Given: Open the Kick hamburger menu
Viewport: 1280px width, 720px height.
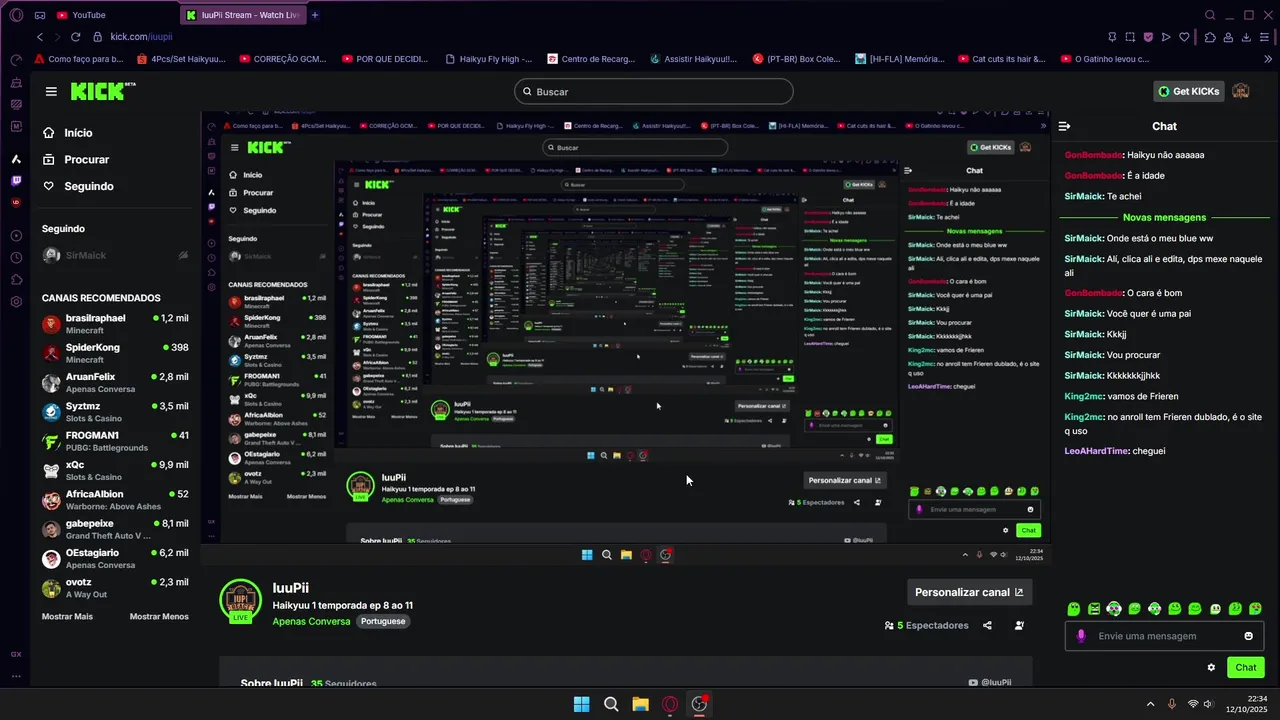Looking at the screenshot, I should tap(51, 91).
